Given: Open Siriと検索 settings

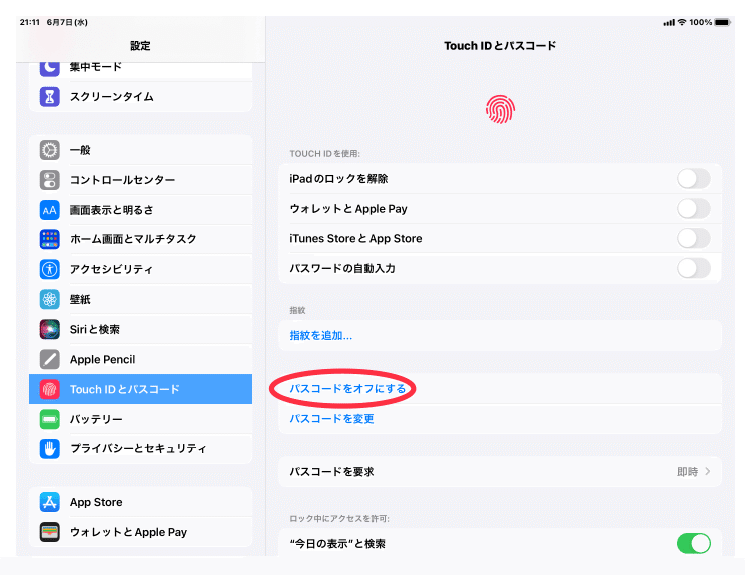Looking at the screenshot, I should tap(141, 329).
